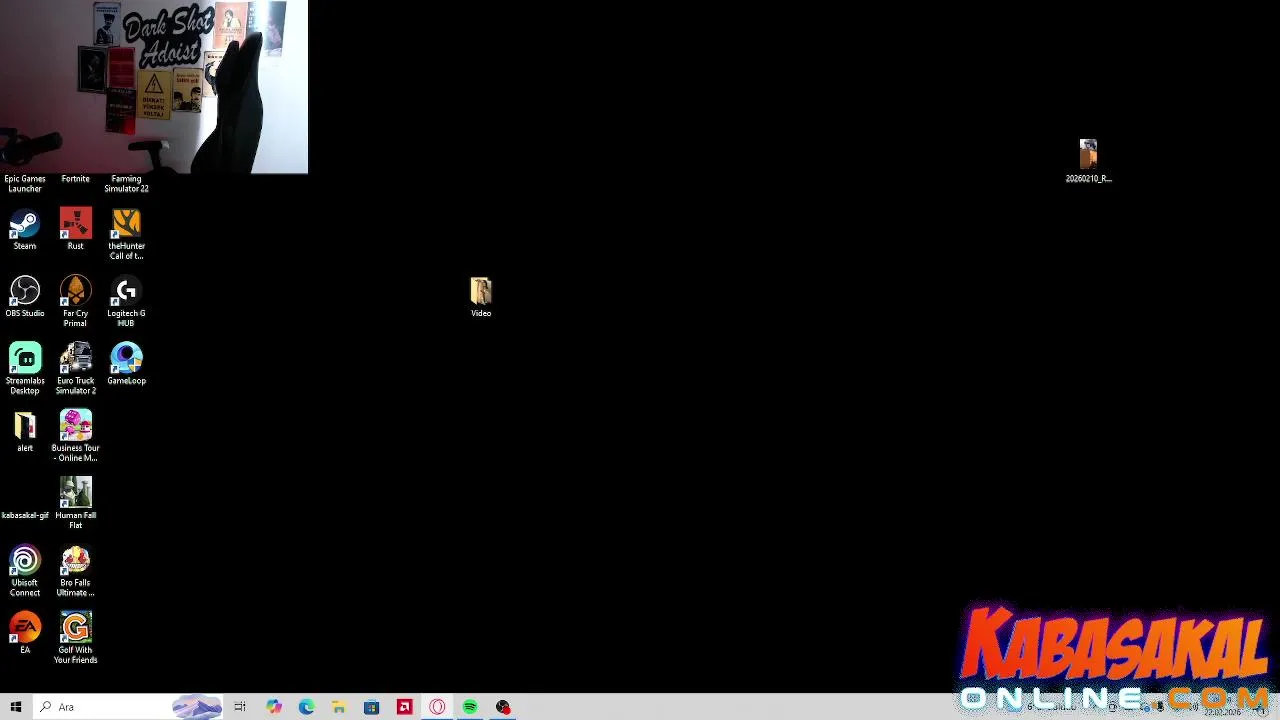Select Business Tour Online game shortcut
1280x720 pixels.
(x=75, y=436)
